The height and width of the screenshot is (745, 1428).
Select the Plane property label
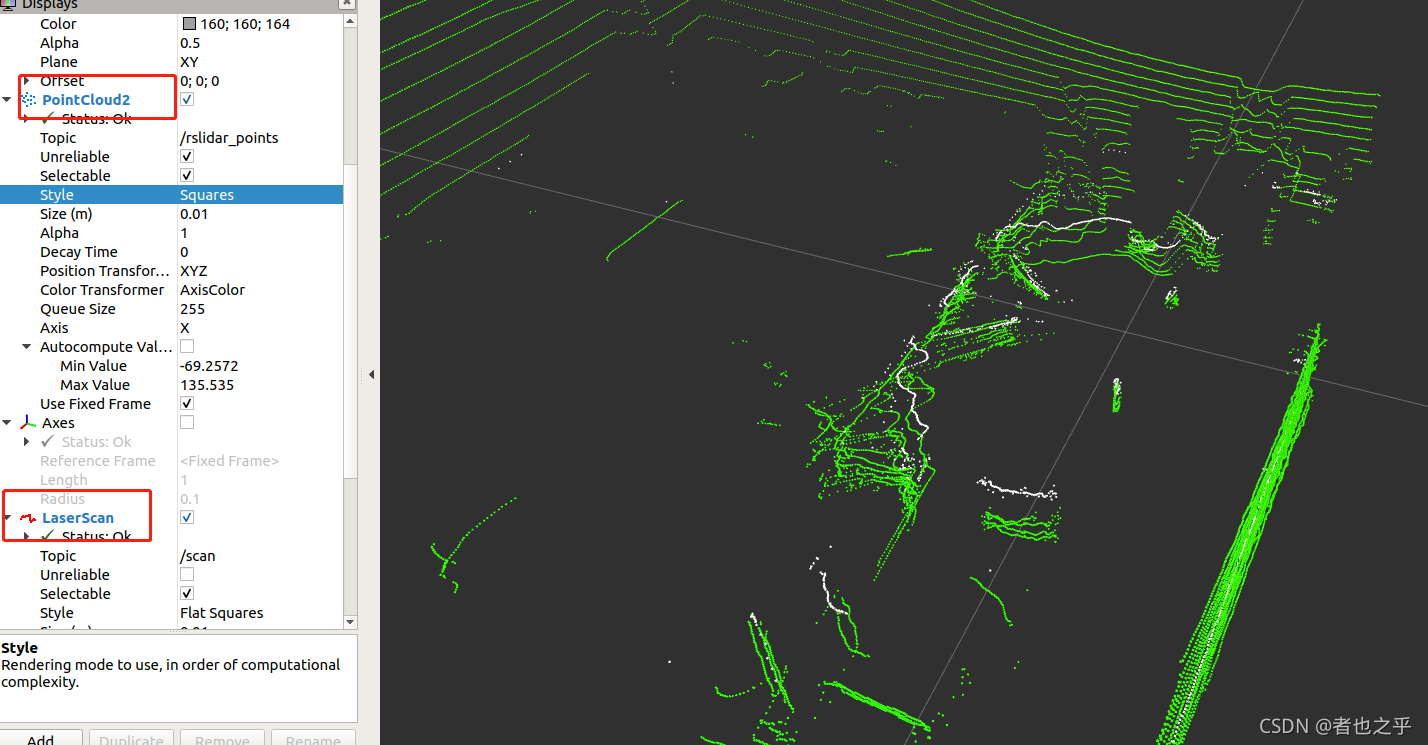pyautogui.click(x=59, y=62)
